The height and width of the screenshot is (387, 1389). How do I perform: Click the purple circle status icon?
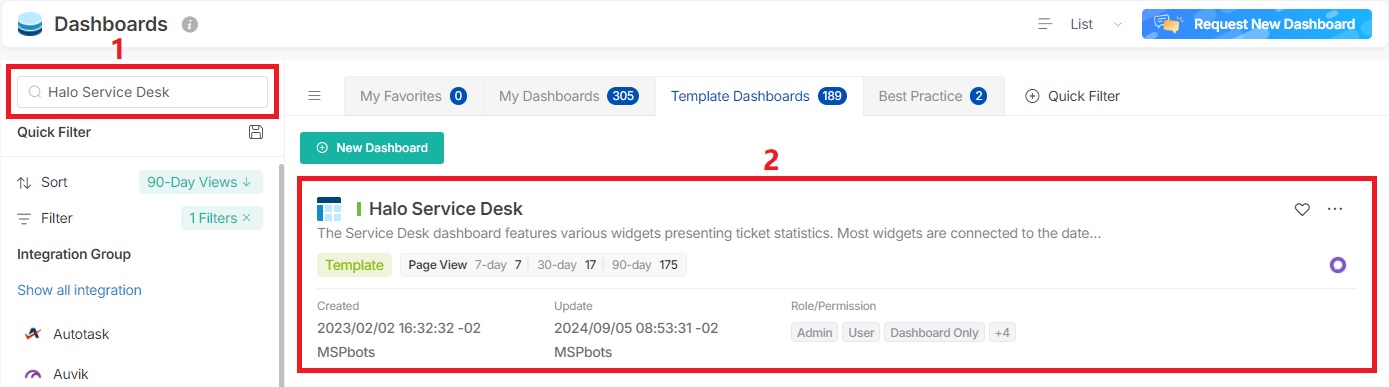(1337, 265)
